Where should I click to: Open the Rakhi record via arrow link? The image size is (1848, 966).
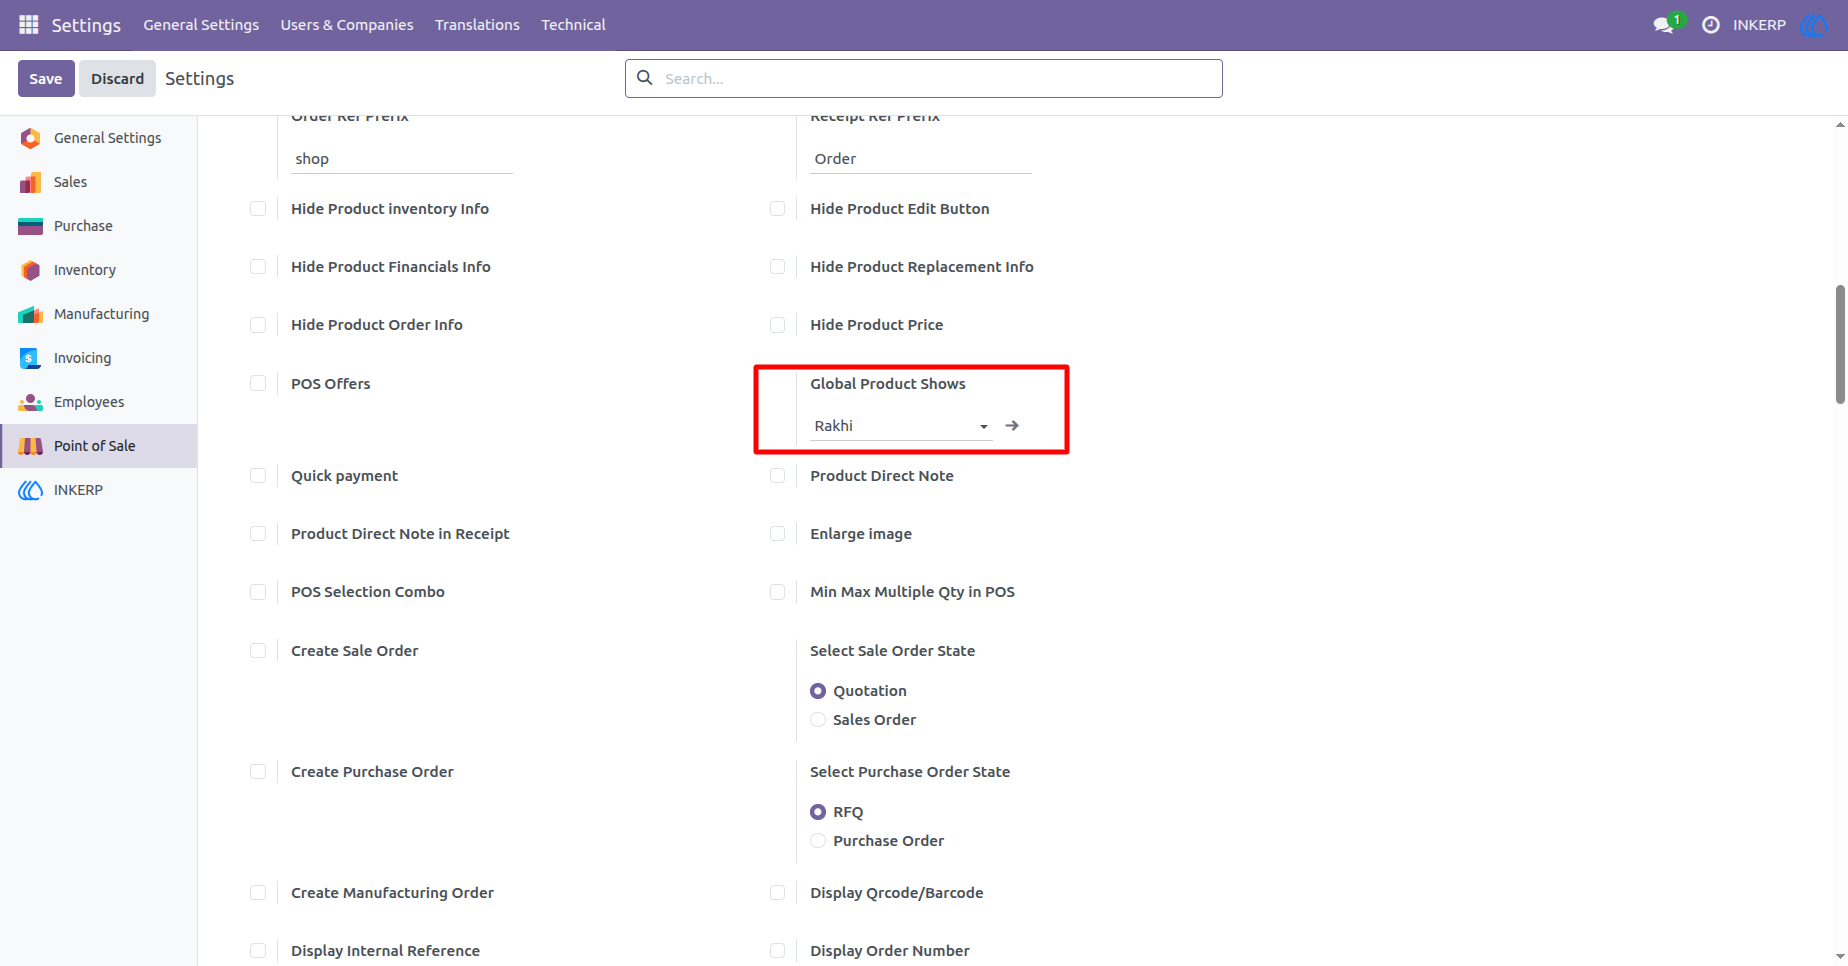click(1012, 426)
